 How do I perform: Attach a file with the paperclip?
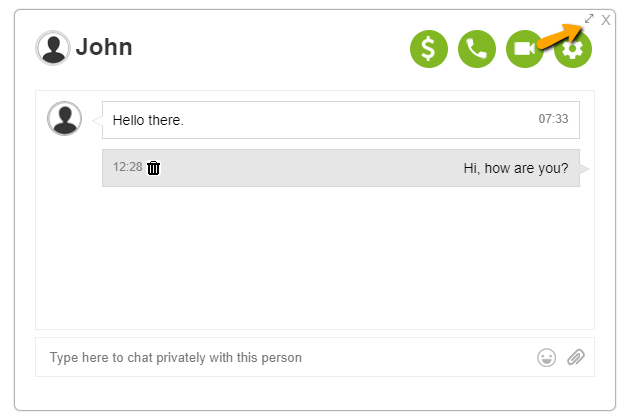576,357
